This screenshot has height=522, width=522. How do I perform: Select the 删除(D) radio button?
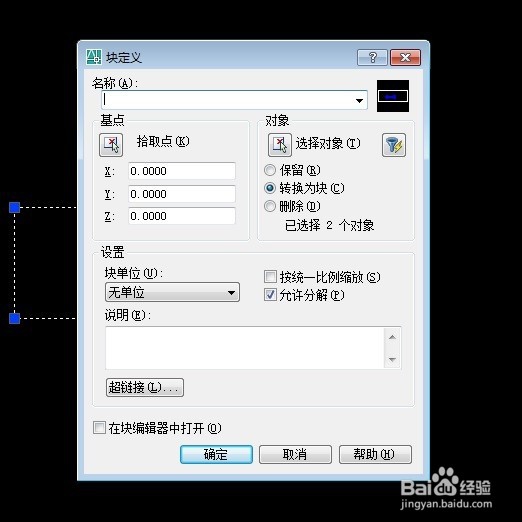click(x=270, y=206)
